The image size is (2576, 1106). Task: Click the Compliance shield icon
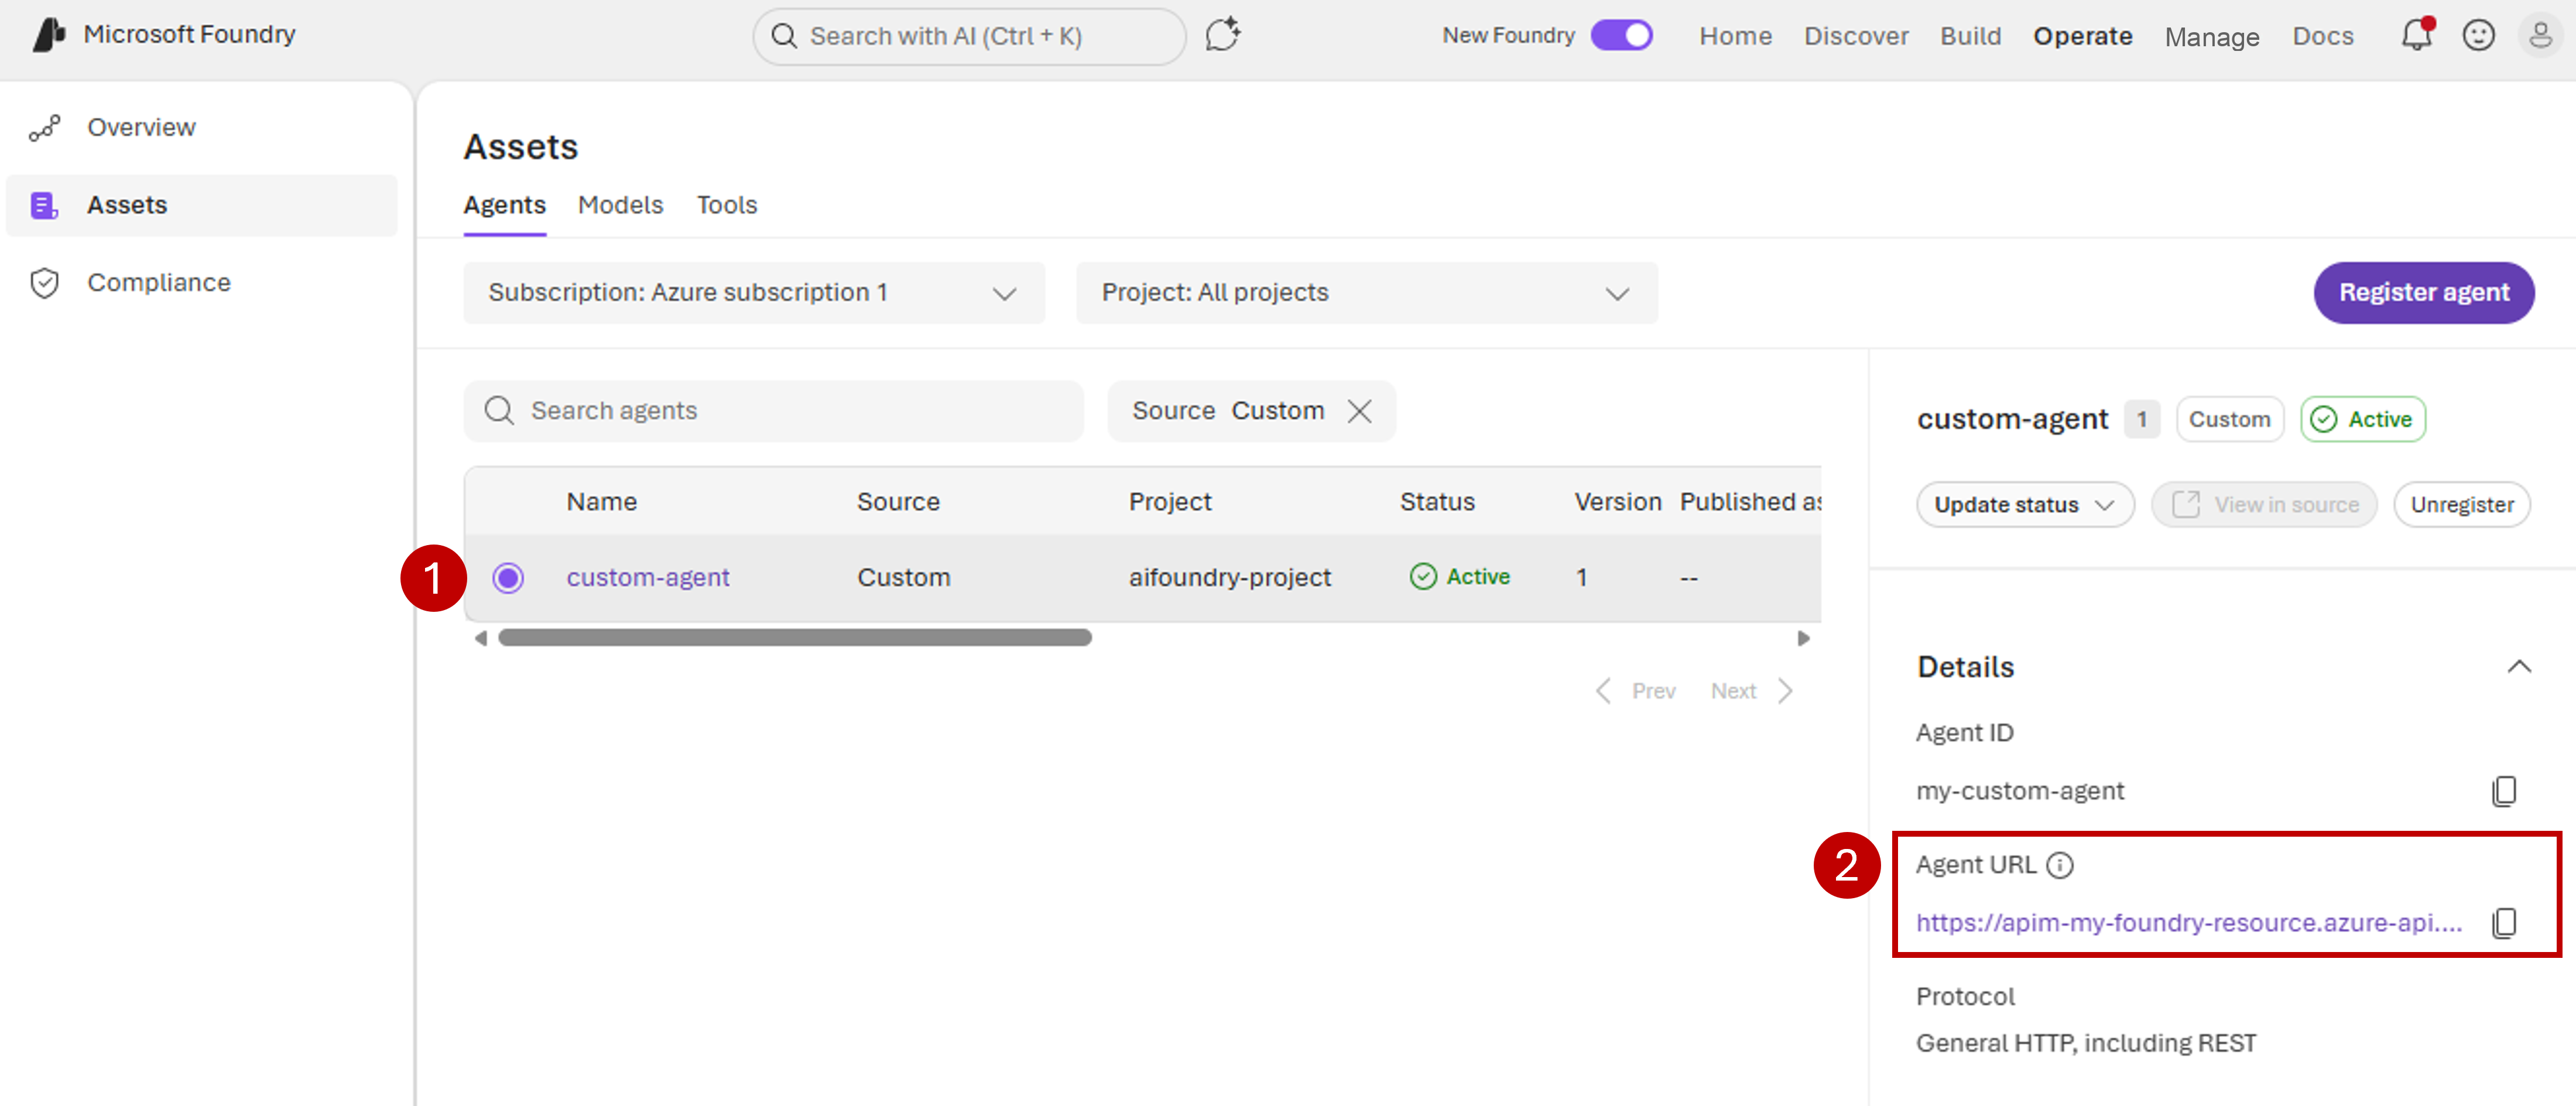pos(45,283)
